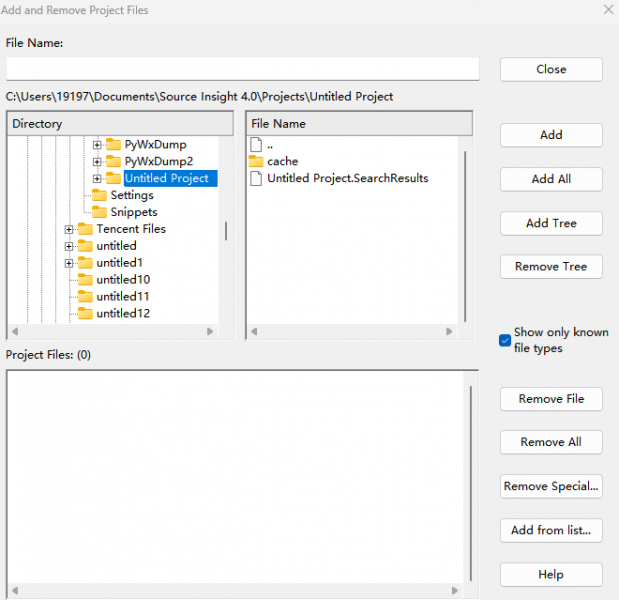
Task: Click the PyWxDump folder icon
Action: click(113, 144)
